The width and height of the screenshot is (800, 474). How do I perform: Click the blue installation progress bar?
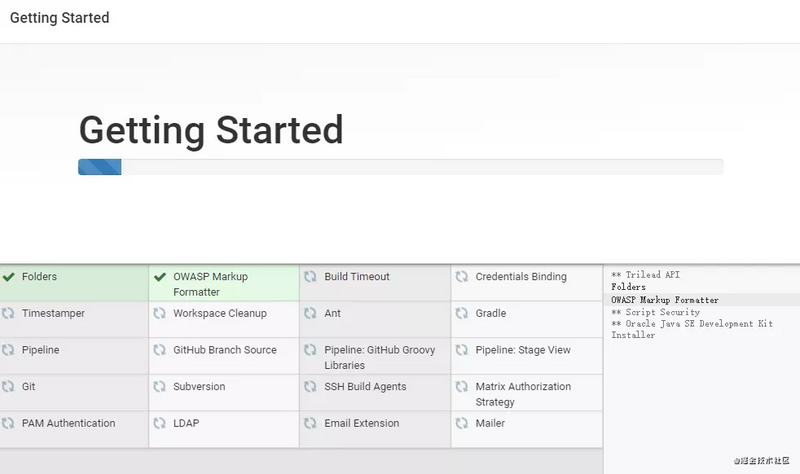click(100, 167)
